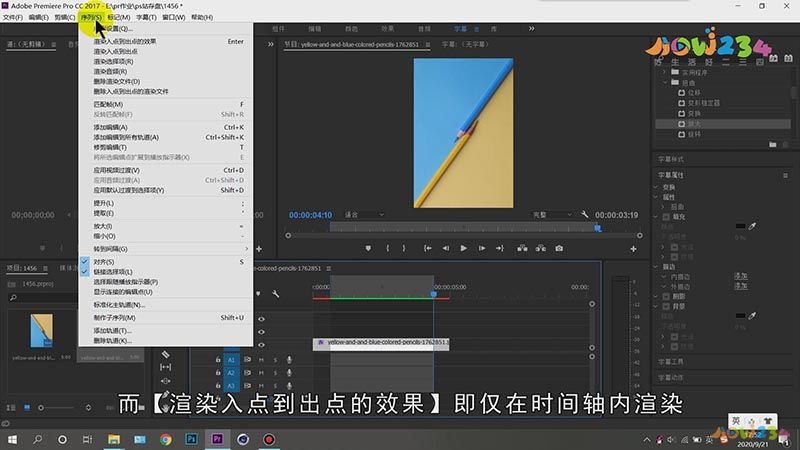Pick background color with the 背景 eyedropper
Screen dimensions: 800x450
click(752, 316)
